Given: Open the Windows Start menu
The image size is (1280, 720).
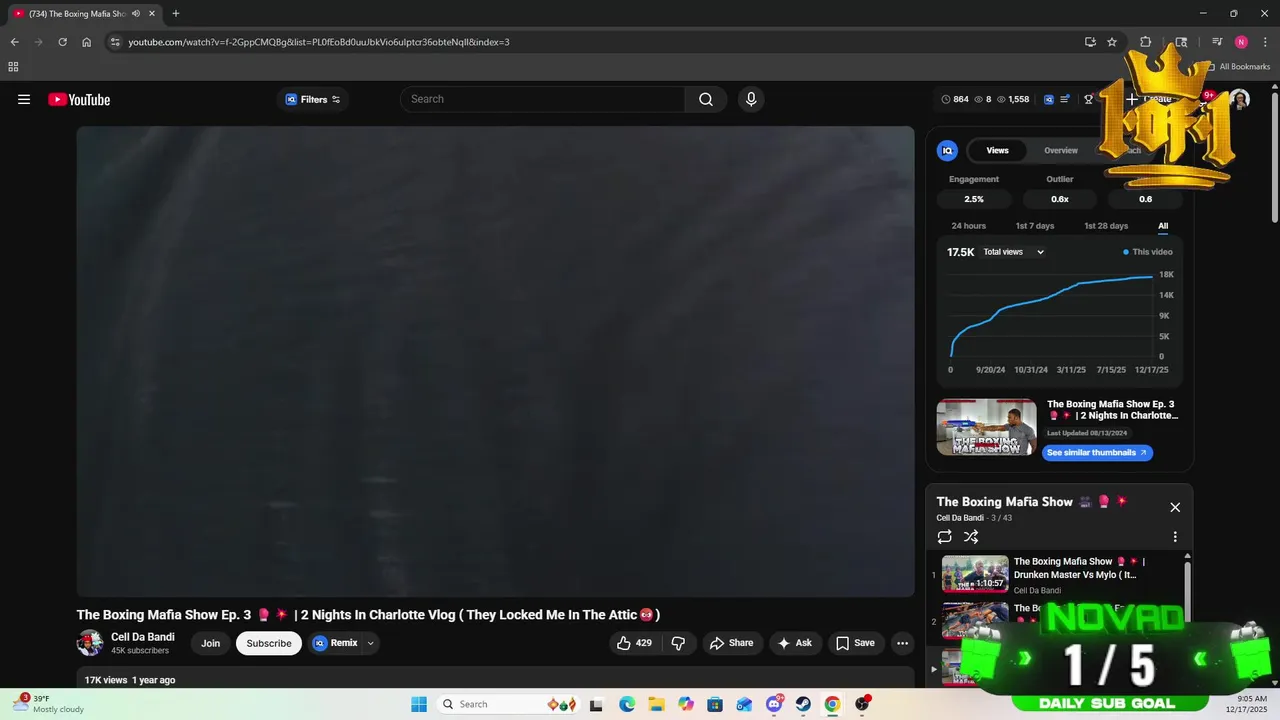Looking at the screenshot, I should coord(419,704).
